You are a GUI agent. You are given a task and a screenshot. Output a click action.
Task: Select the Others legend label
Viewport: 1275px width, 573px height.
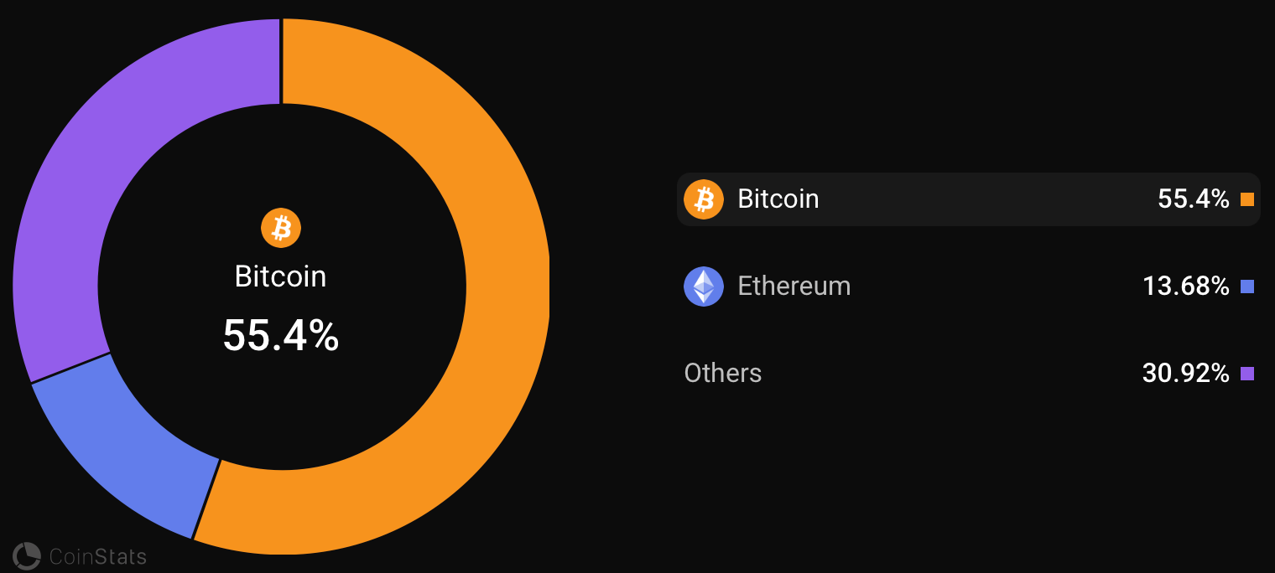point(723,373)
